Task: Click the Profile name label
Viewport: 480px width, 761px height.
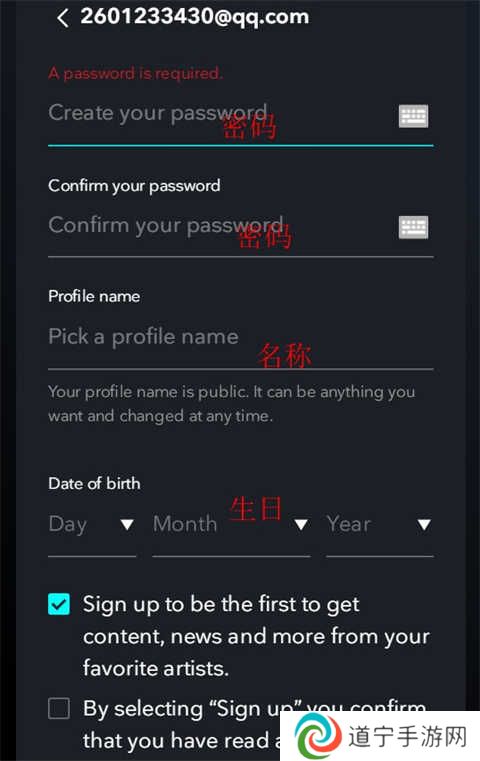Action: 94,296
